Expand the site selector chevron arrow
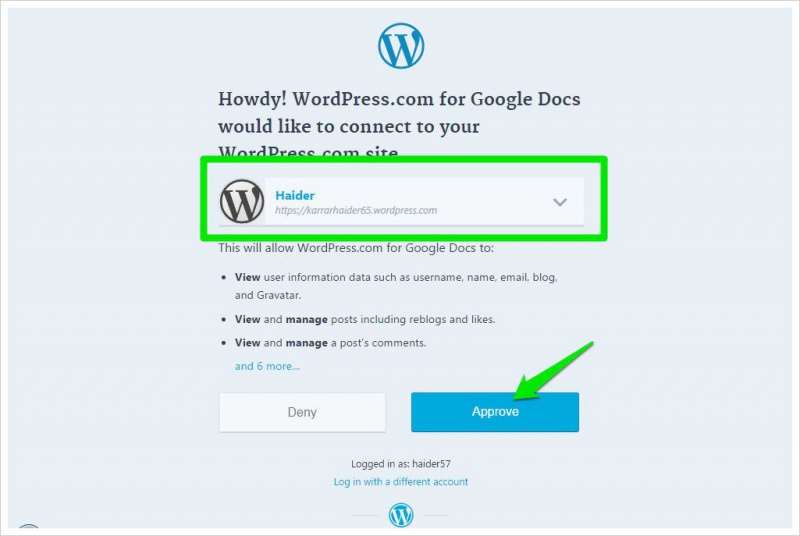800x536 pixels. [x=560, y=202]
